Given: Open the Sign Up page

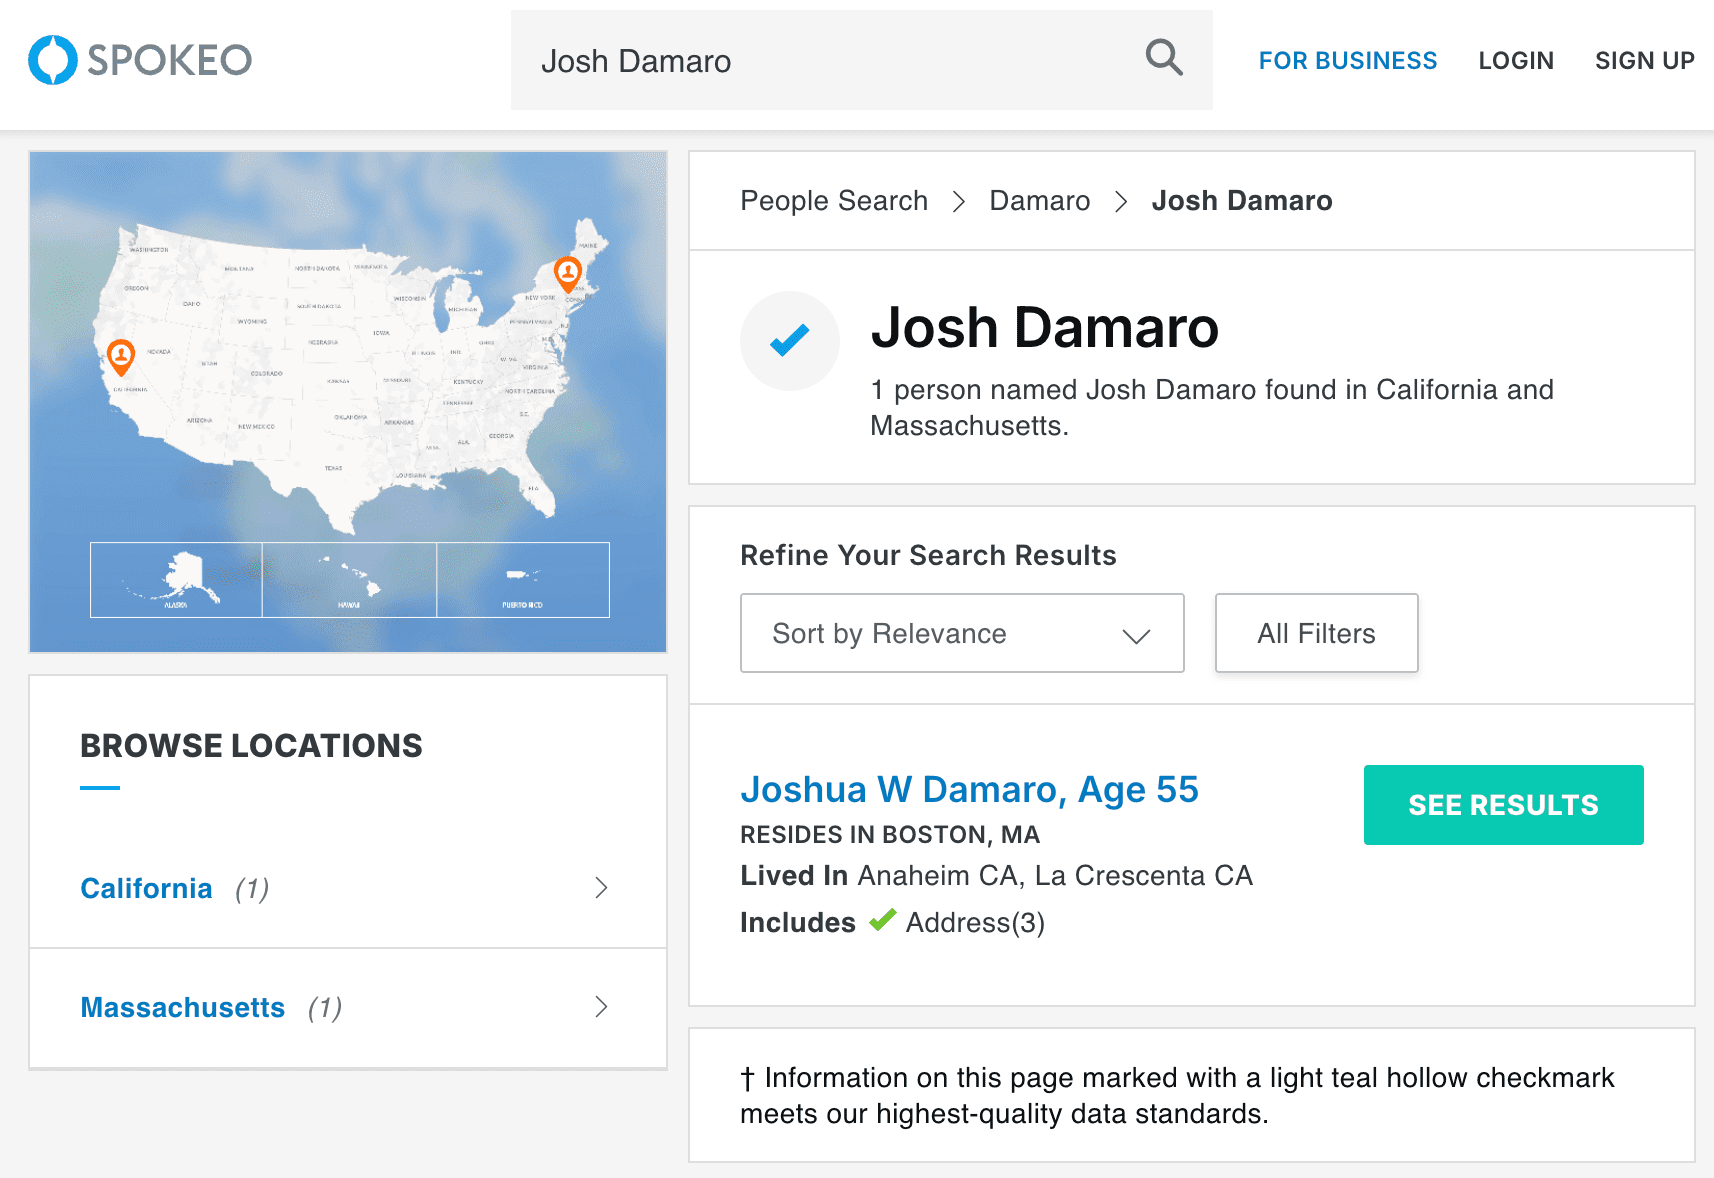Looking at the screenshot, I should tap(1644, 61).
